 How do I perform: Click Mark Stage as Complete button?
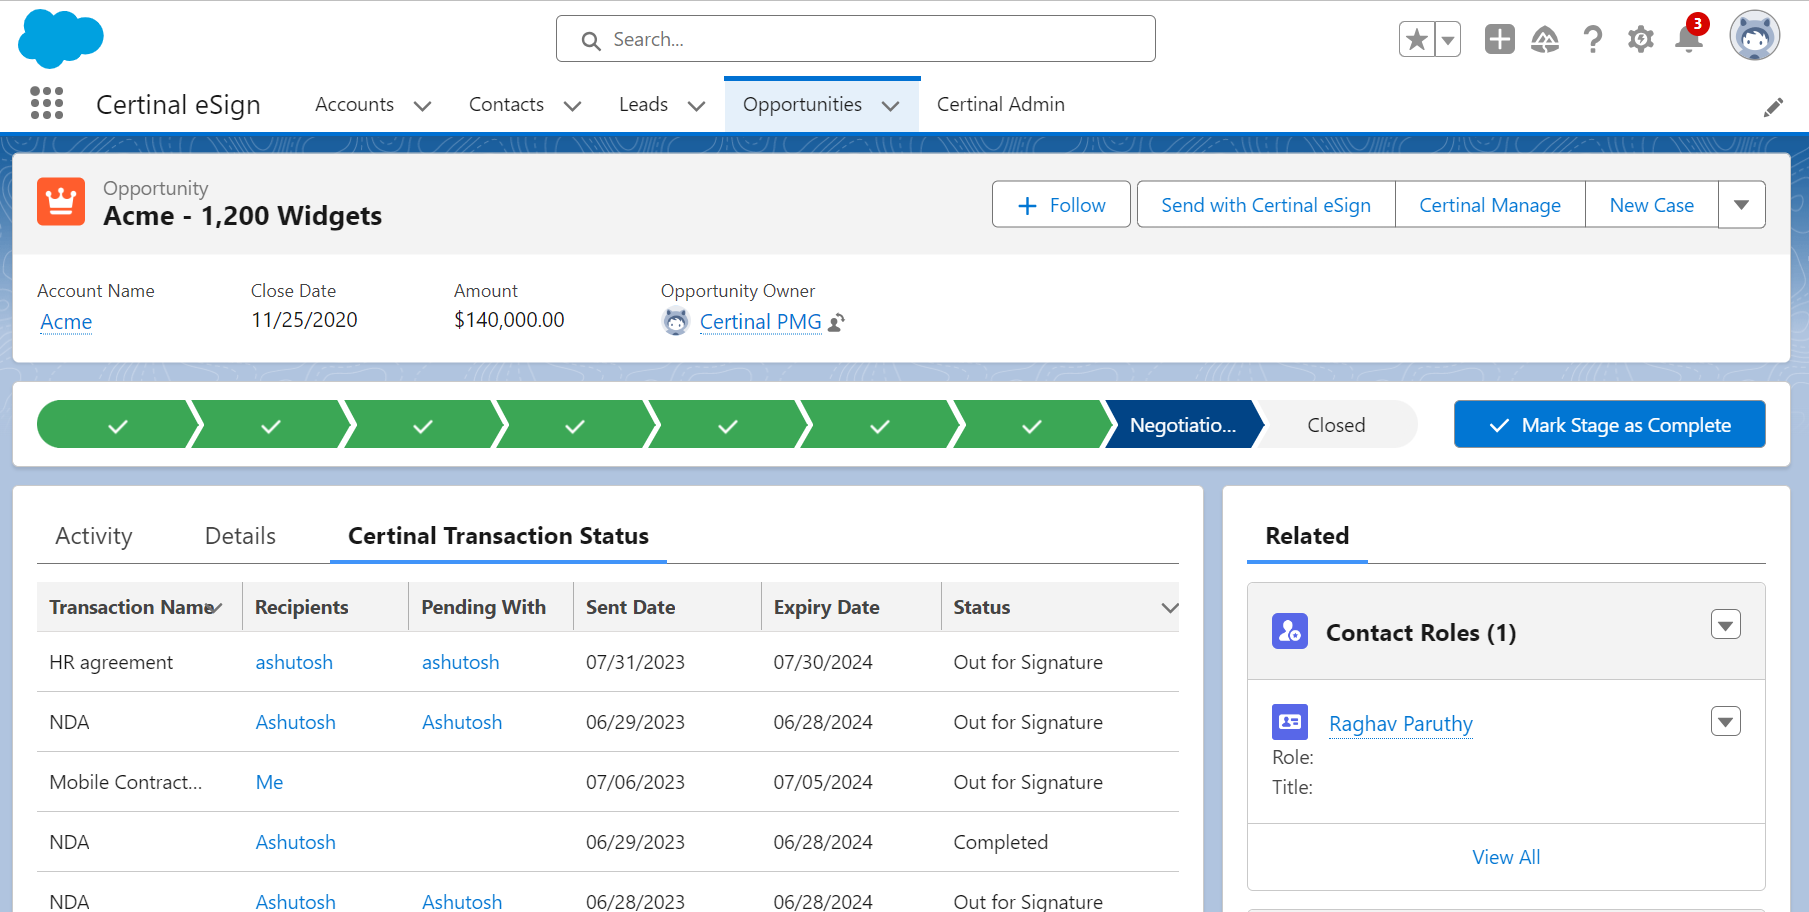click(x=1610, y=425)
